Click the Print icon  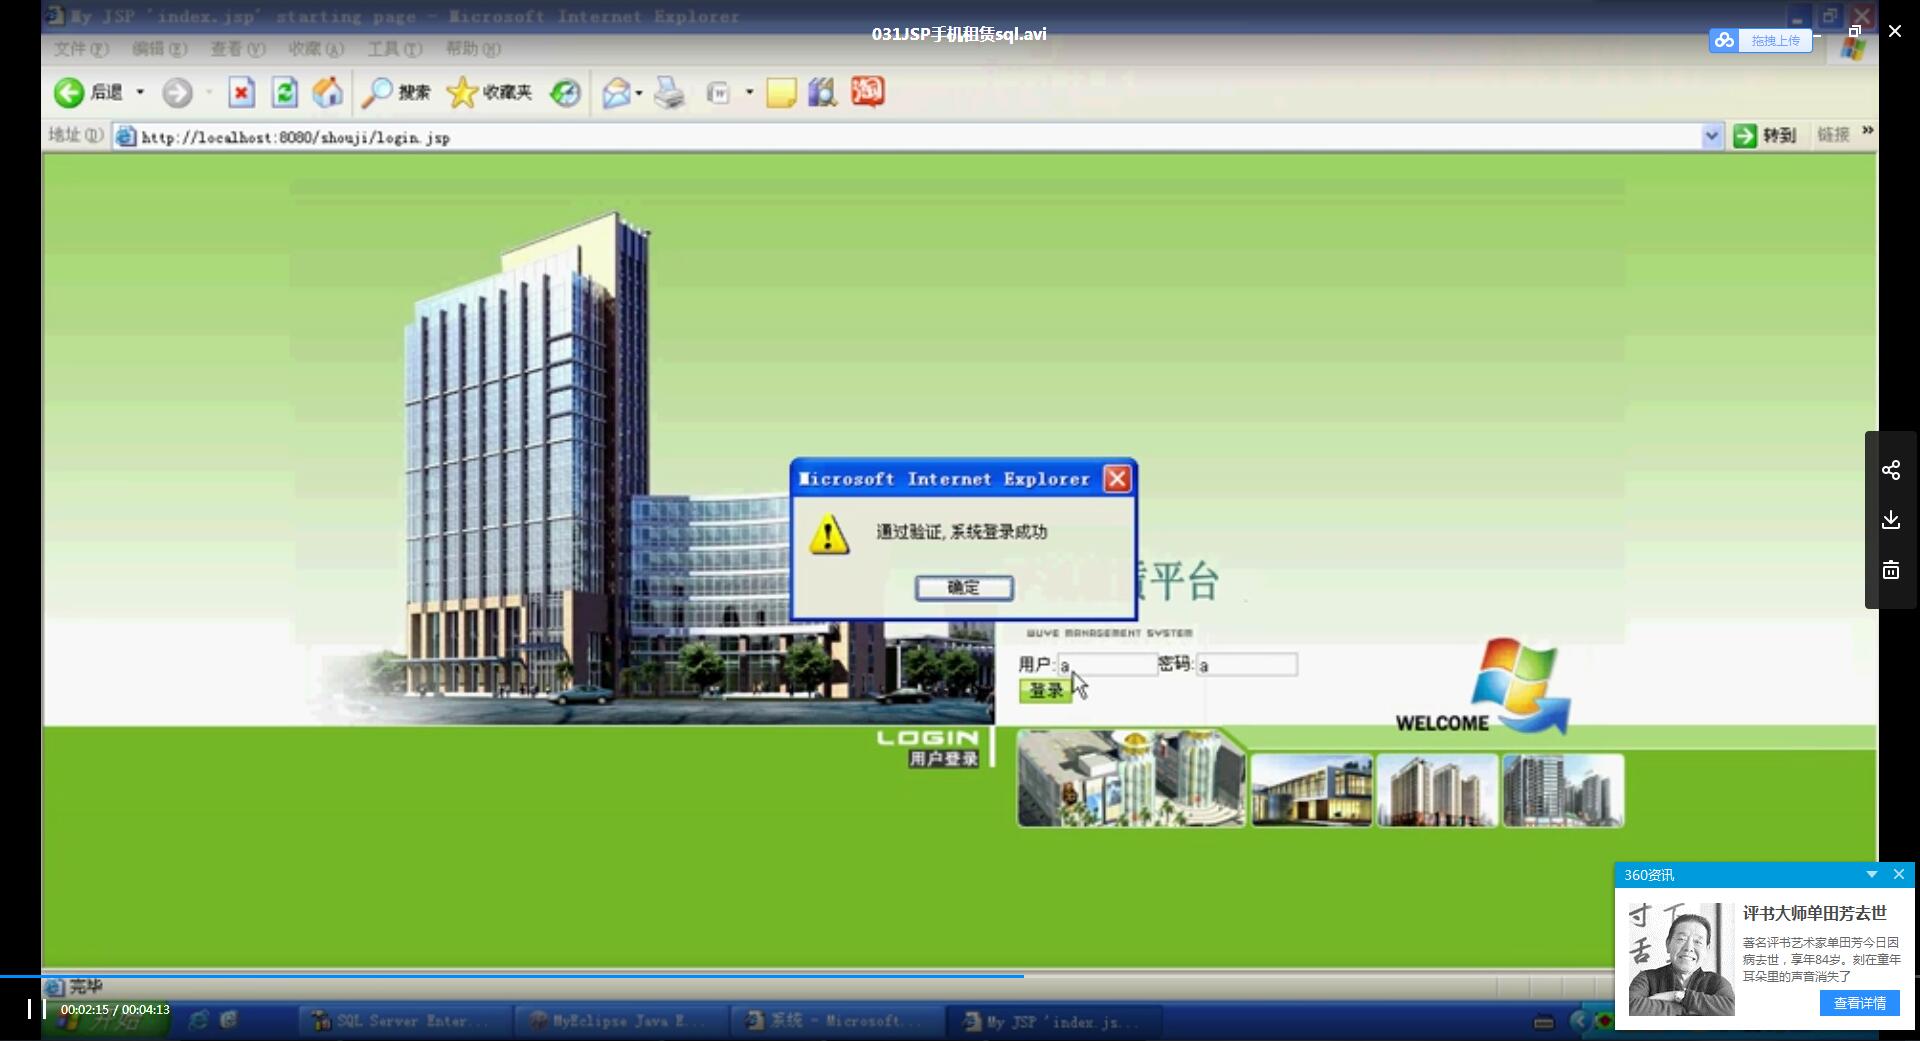click(669, 93)
